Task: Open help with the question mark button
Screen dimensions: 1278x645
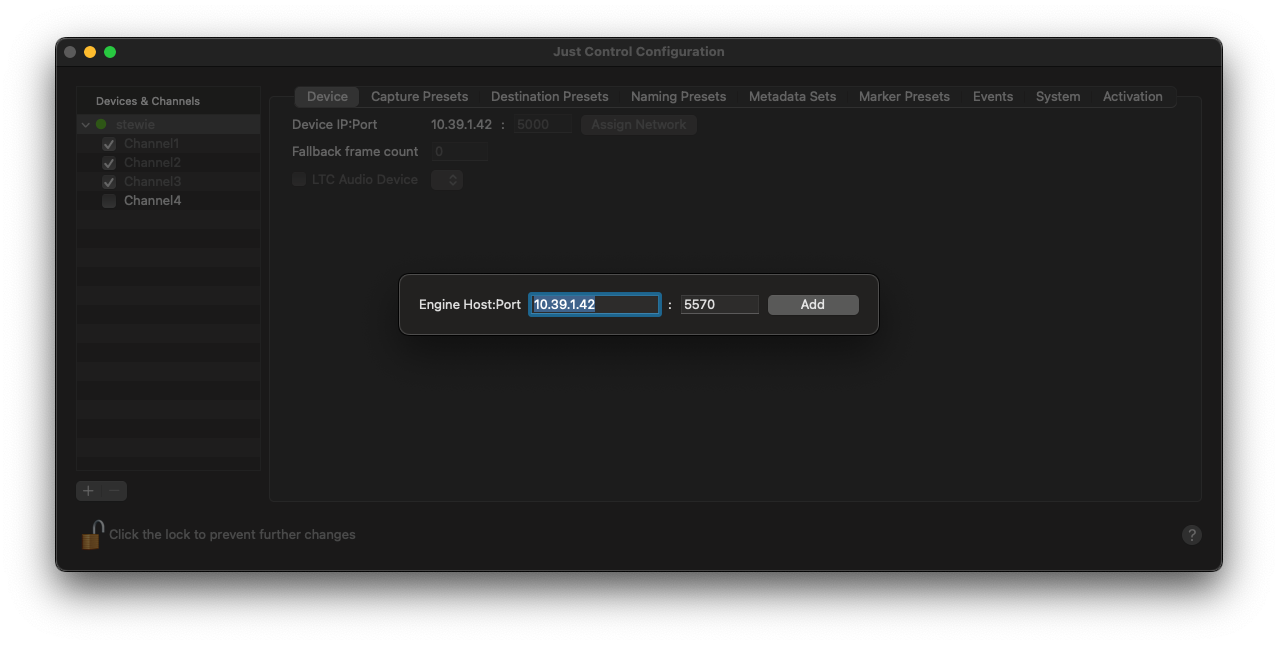Action: click(x=1191, y=535)
